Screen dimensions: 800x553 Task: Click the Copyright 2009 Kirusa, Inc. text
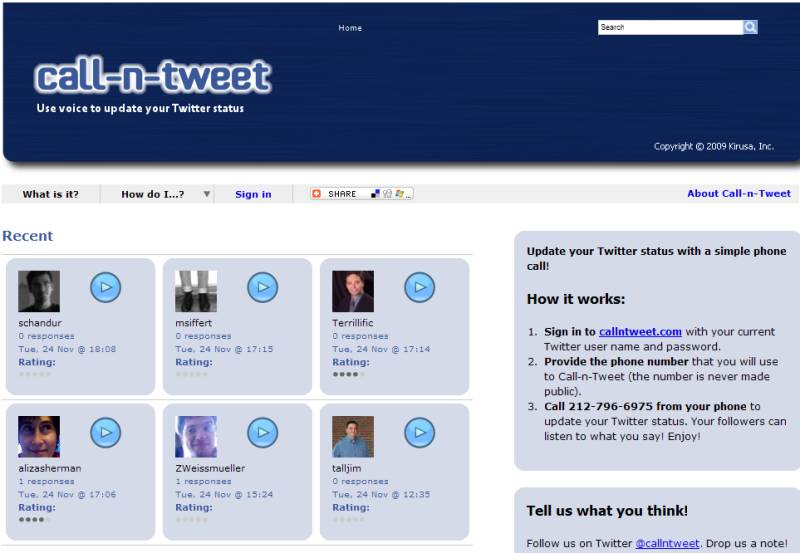tap(714, 146)
